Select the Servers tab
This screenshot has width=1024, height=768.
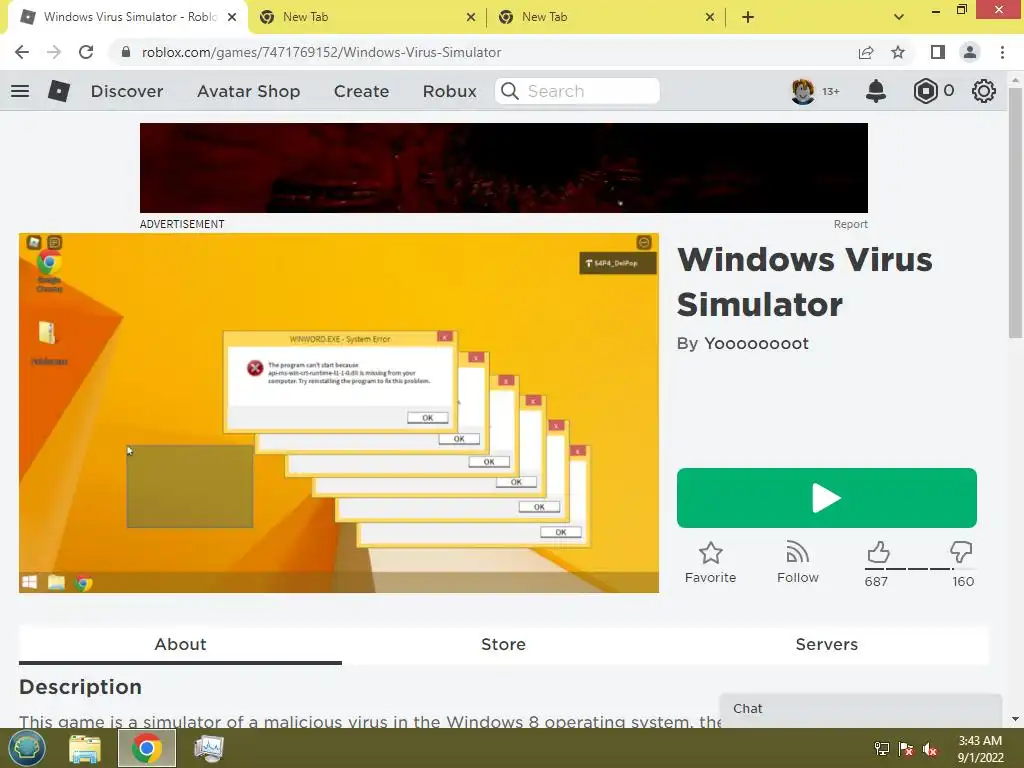pyautogui.click(x=826, y=644)
